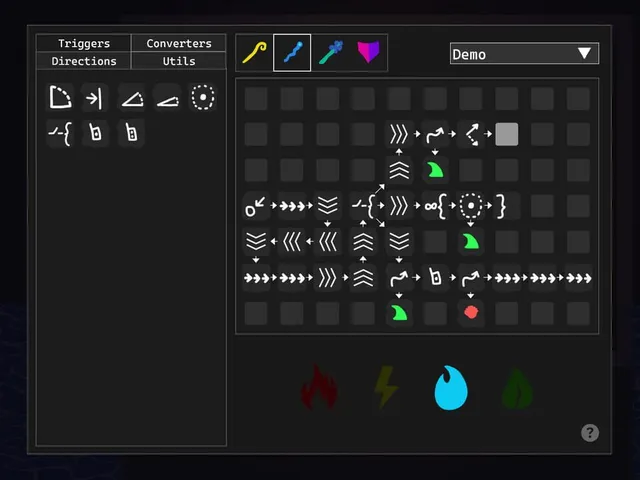Select the yellow staff wand slot
640x480 pixels.
coord(254,53)
